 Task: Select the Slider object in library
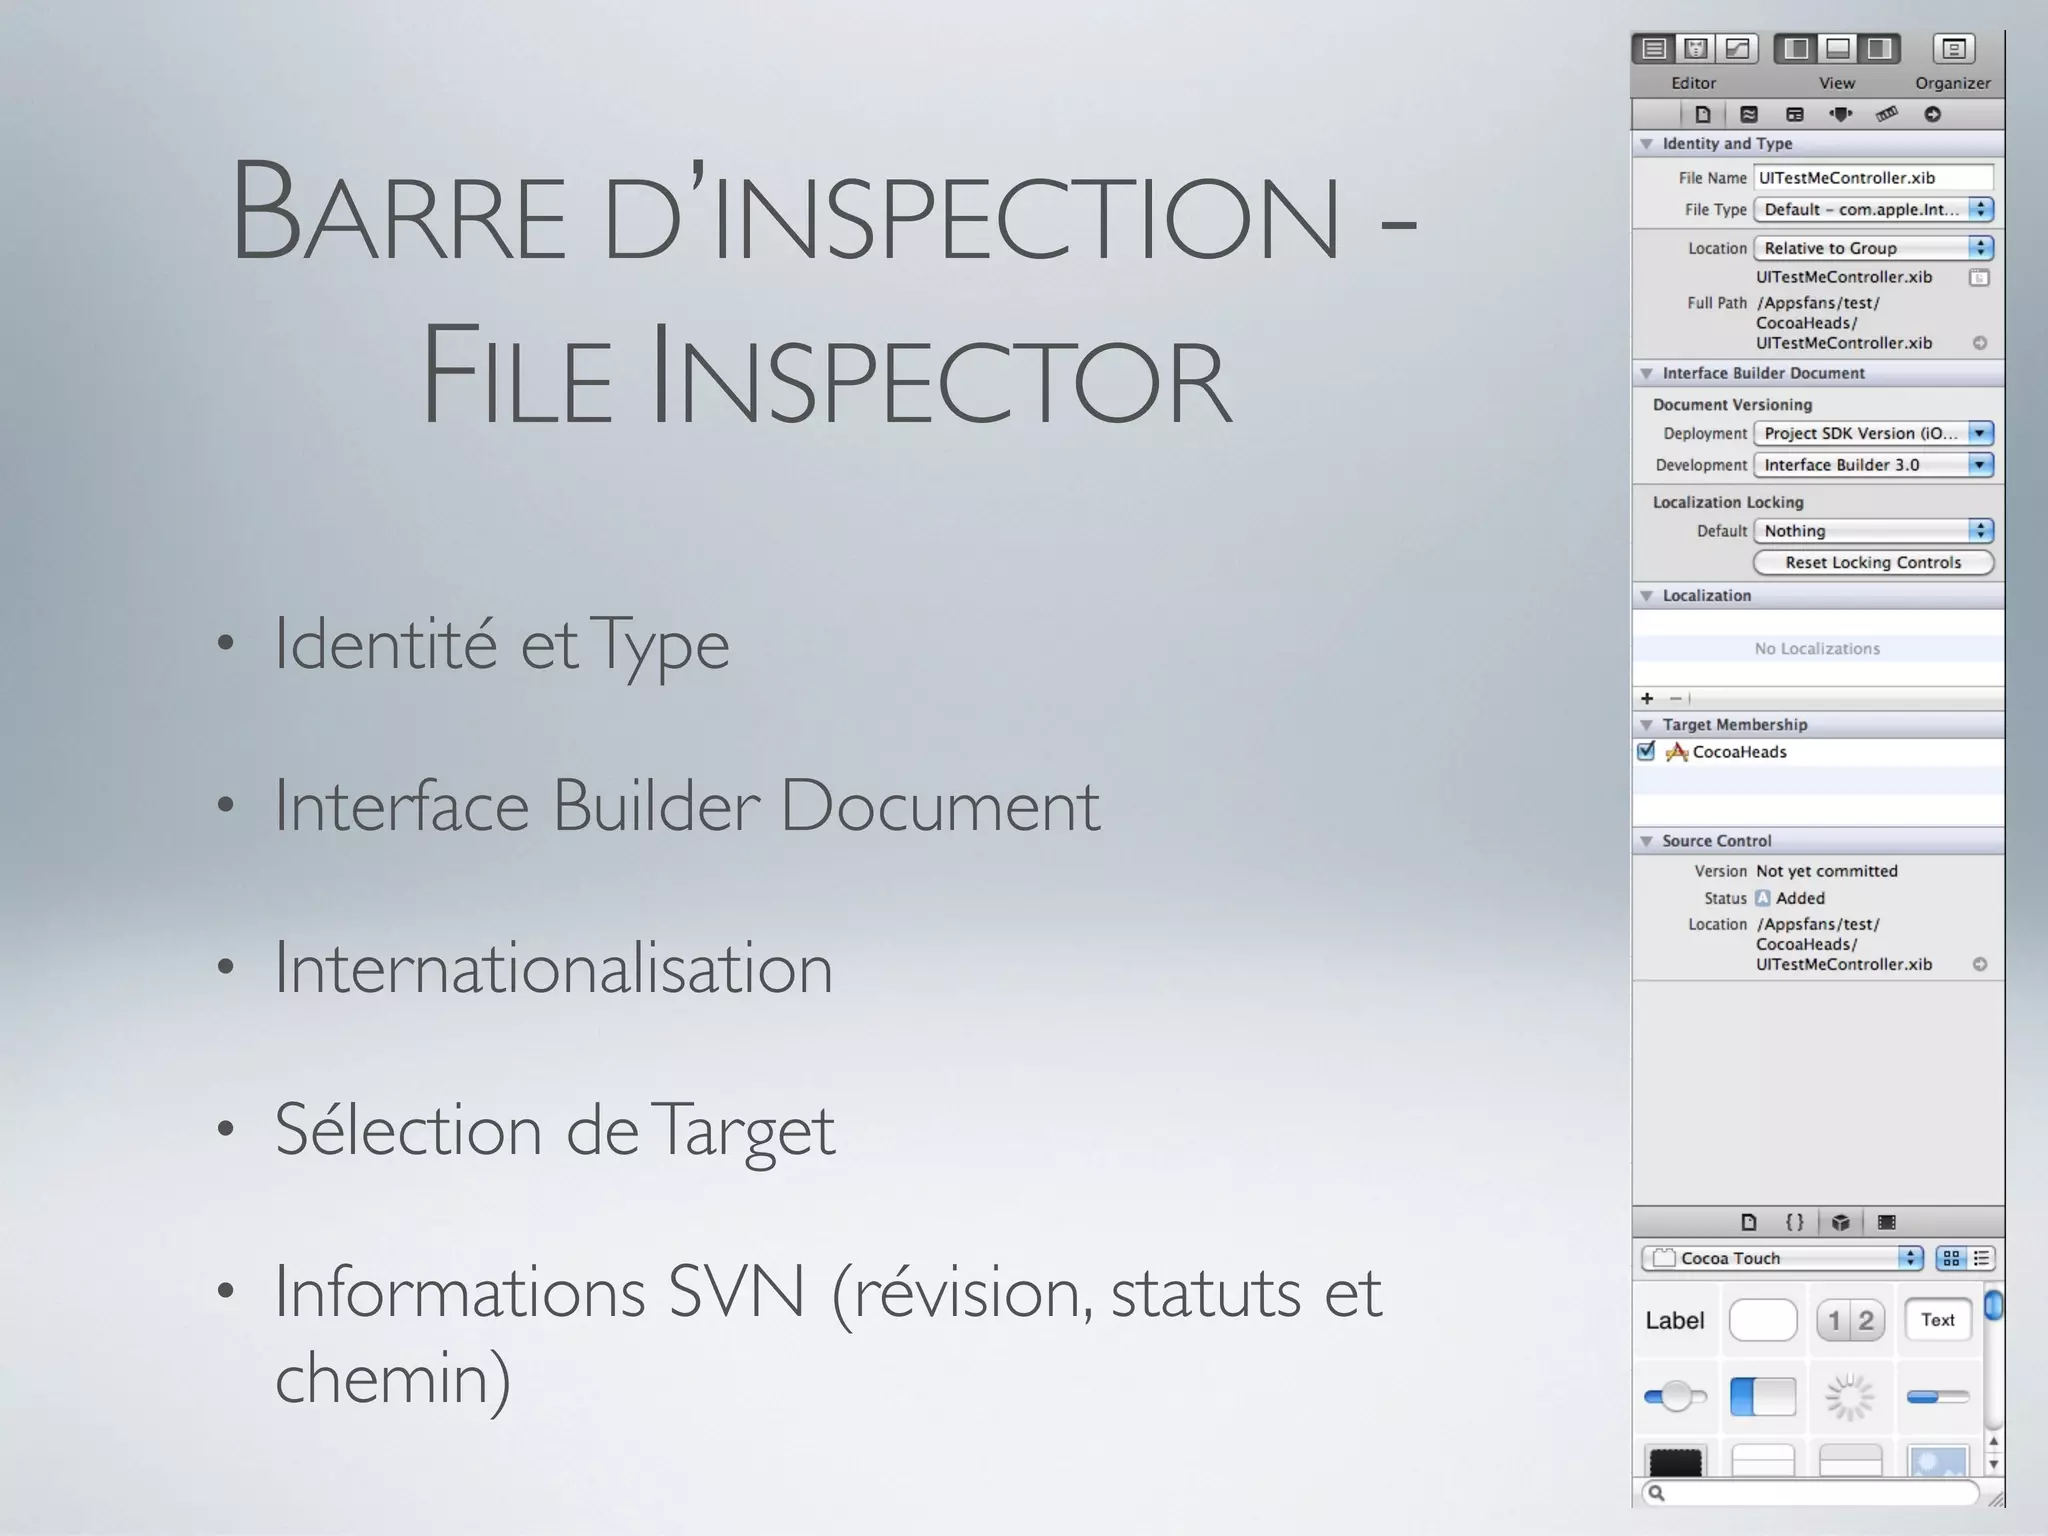(1675, 1396)
